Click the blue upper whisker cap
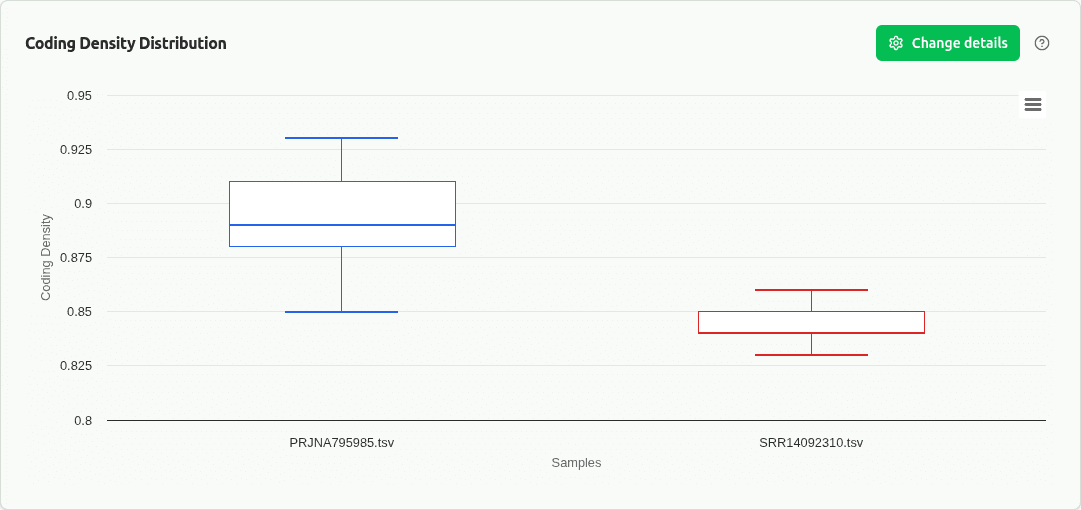The height and width of the screenshot is (510, 1081). (x=342, y=138)
